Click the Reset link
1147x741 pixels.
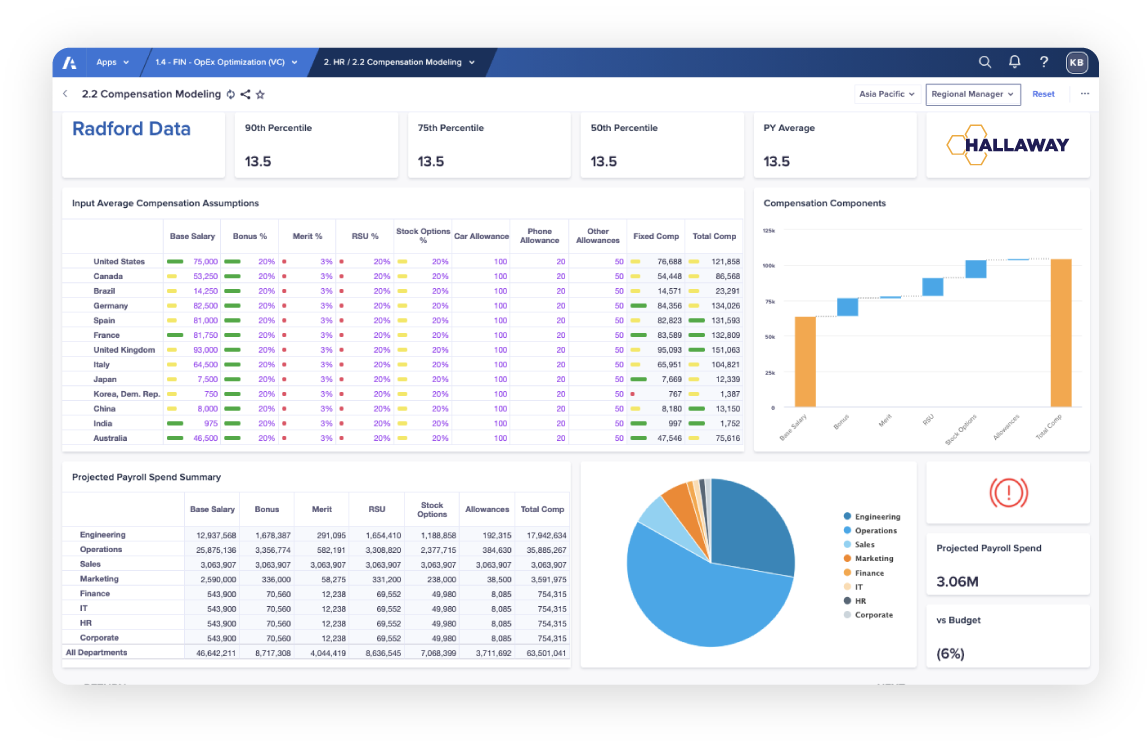[x=1043, y=94]
